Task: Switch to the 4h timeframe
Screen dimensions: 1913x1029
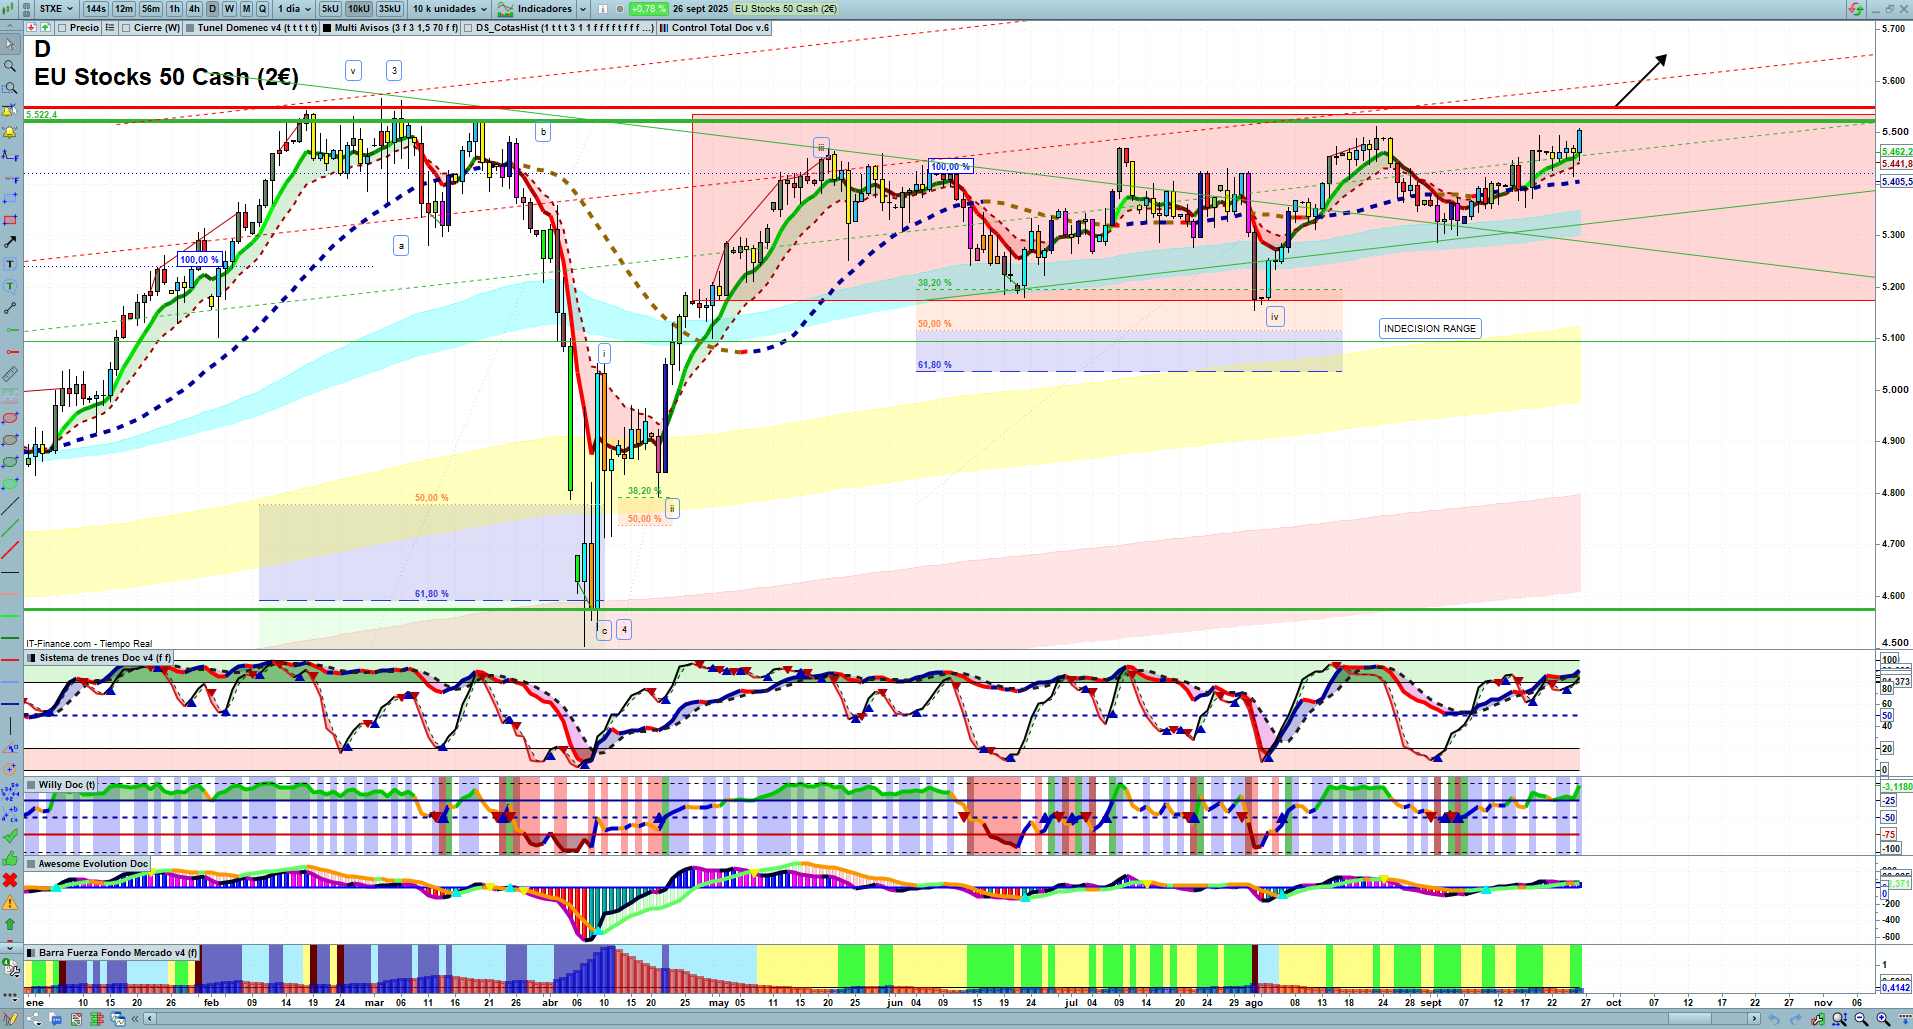Action: click(194, 9)
